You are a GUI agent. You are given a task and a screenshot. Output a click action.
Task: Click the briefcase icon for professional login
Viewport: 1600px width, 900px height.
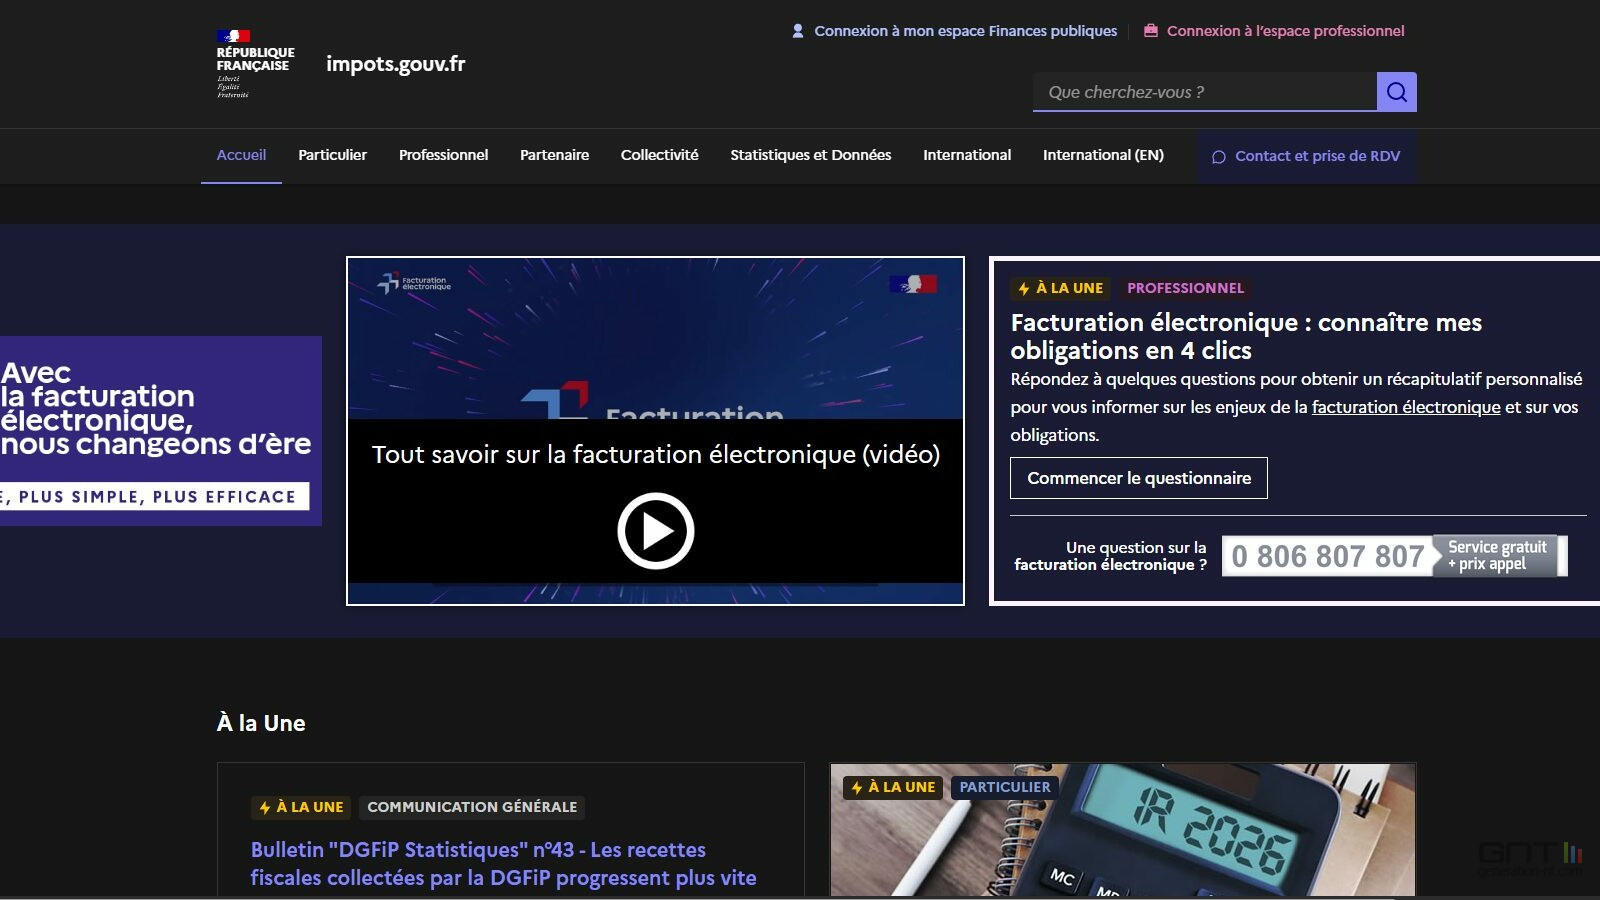click(x=1151, y=31)
